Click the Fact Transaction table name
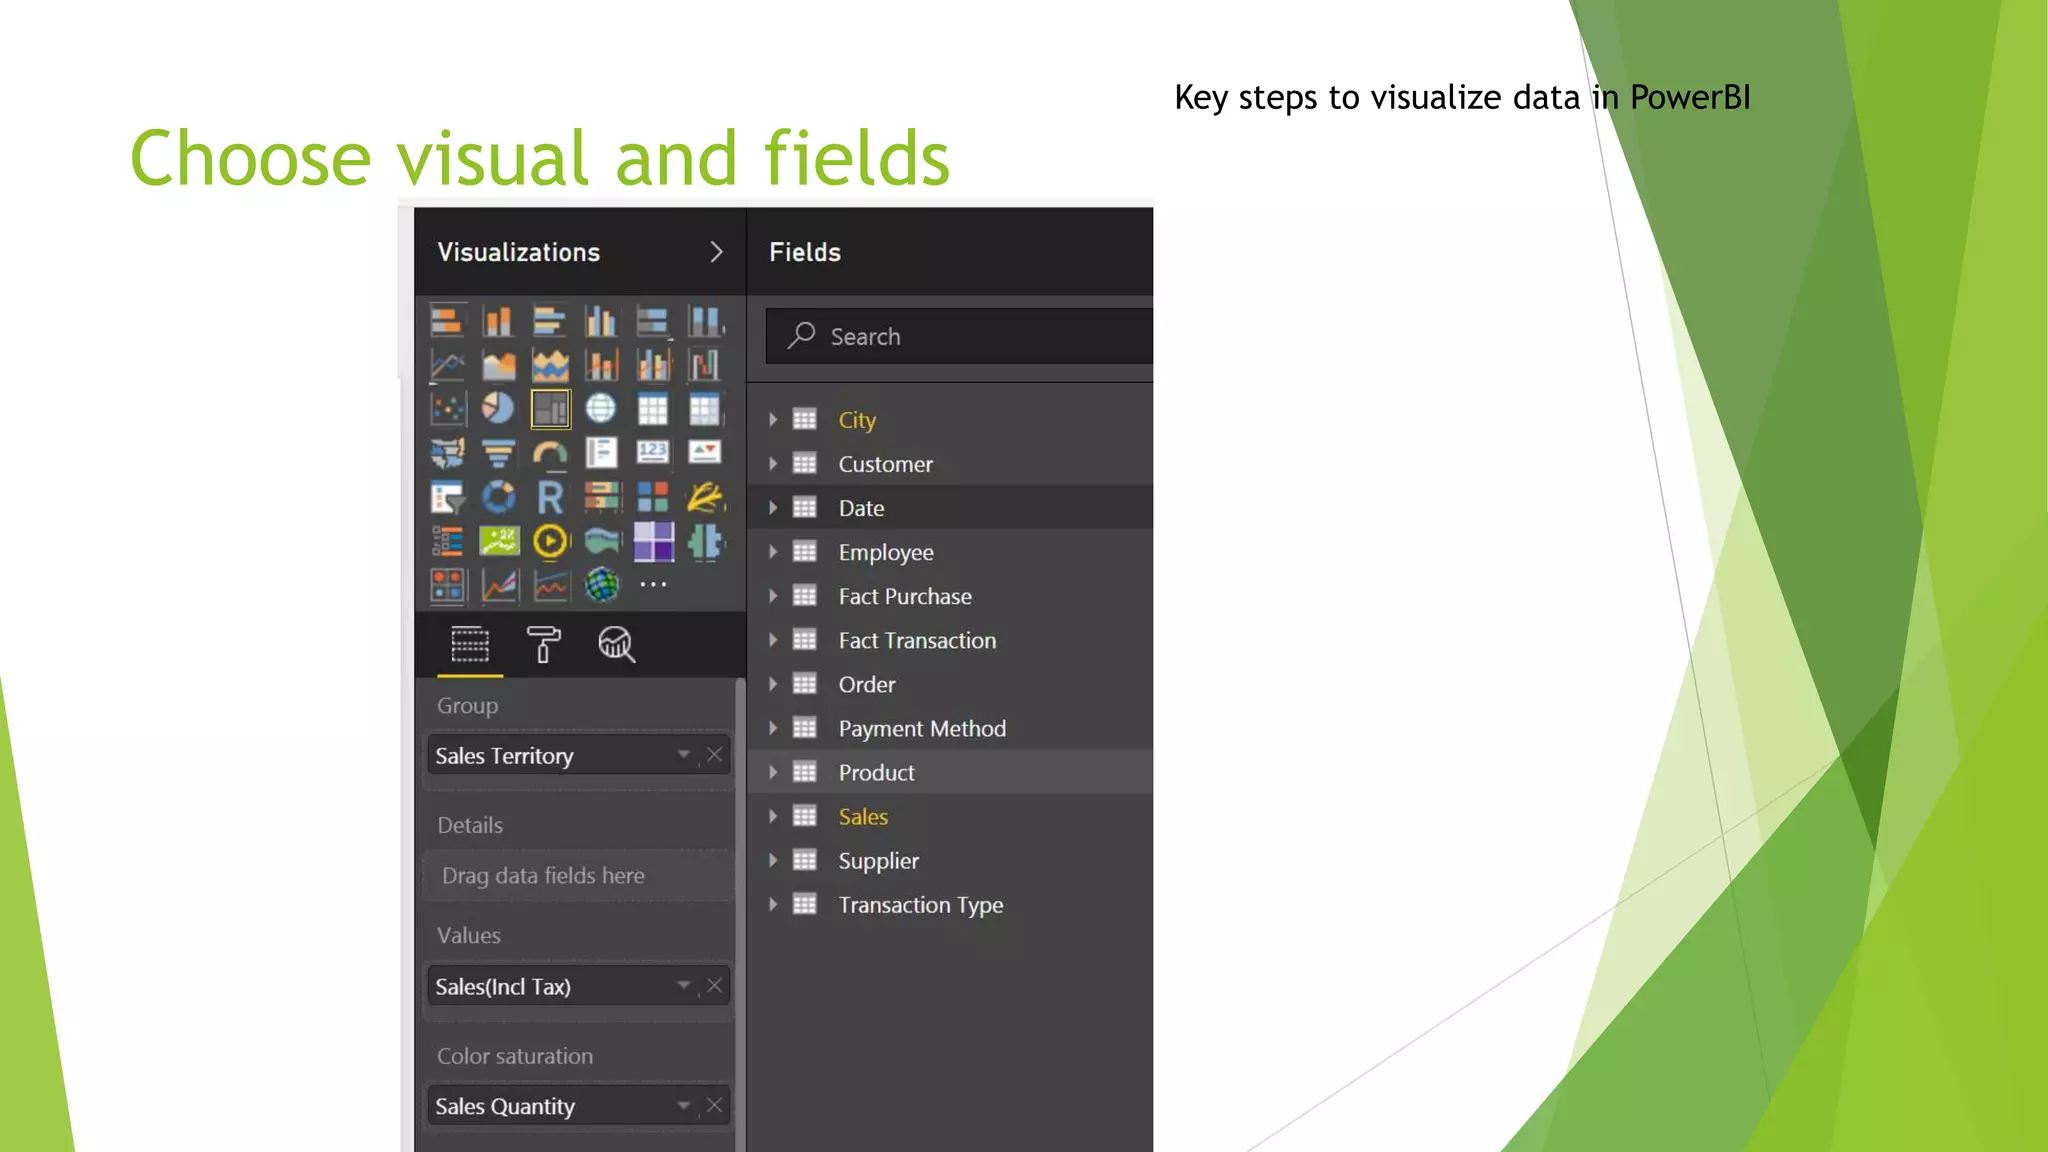Viewport: 2048px width, 1152px height. [917, 640]
